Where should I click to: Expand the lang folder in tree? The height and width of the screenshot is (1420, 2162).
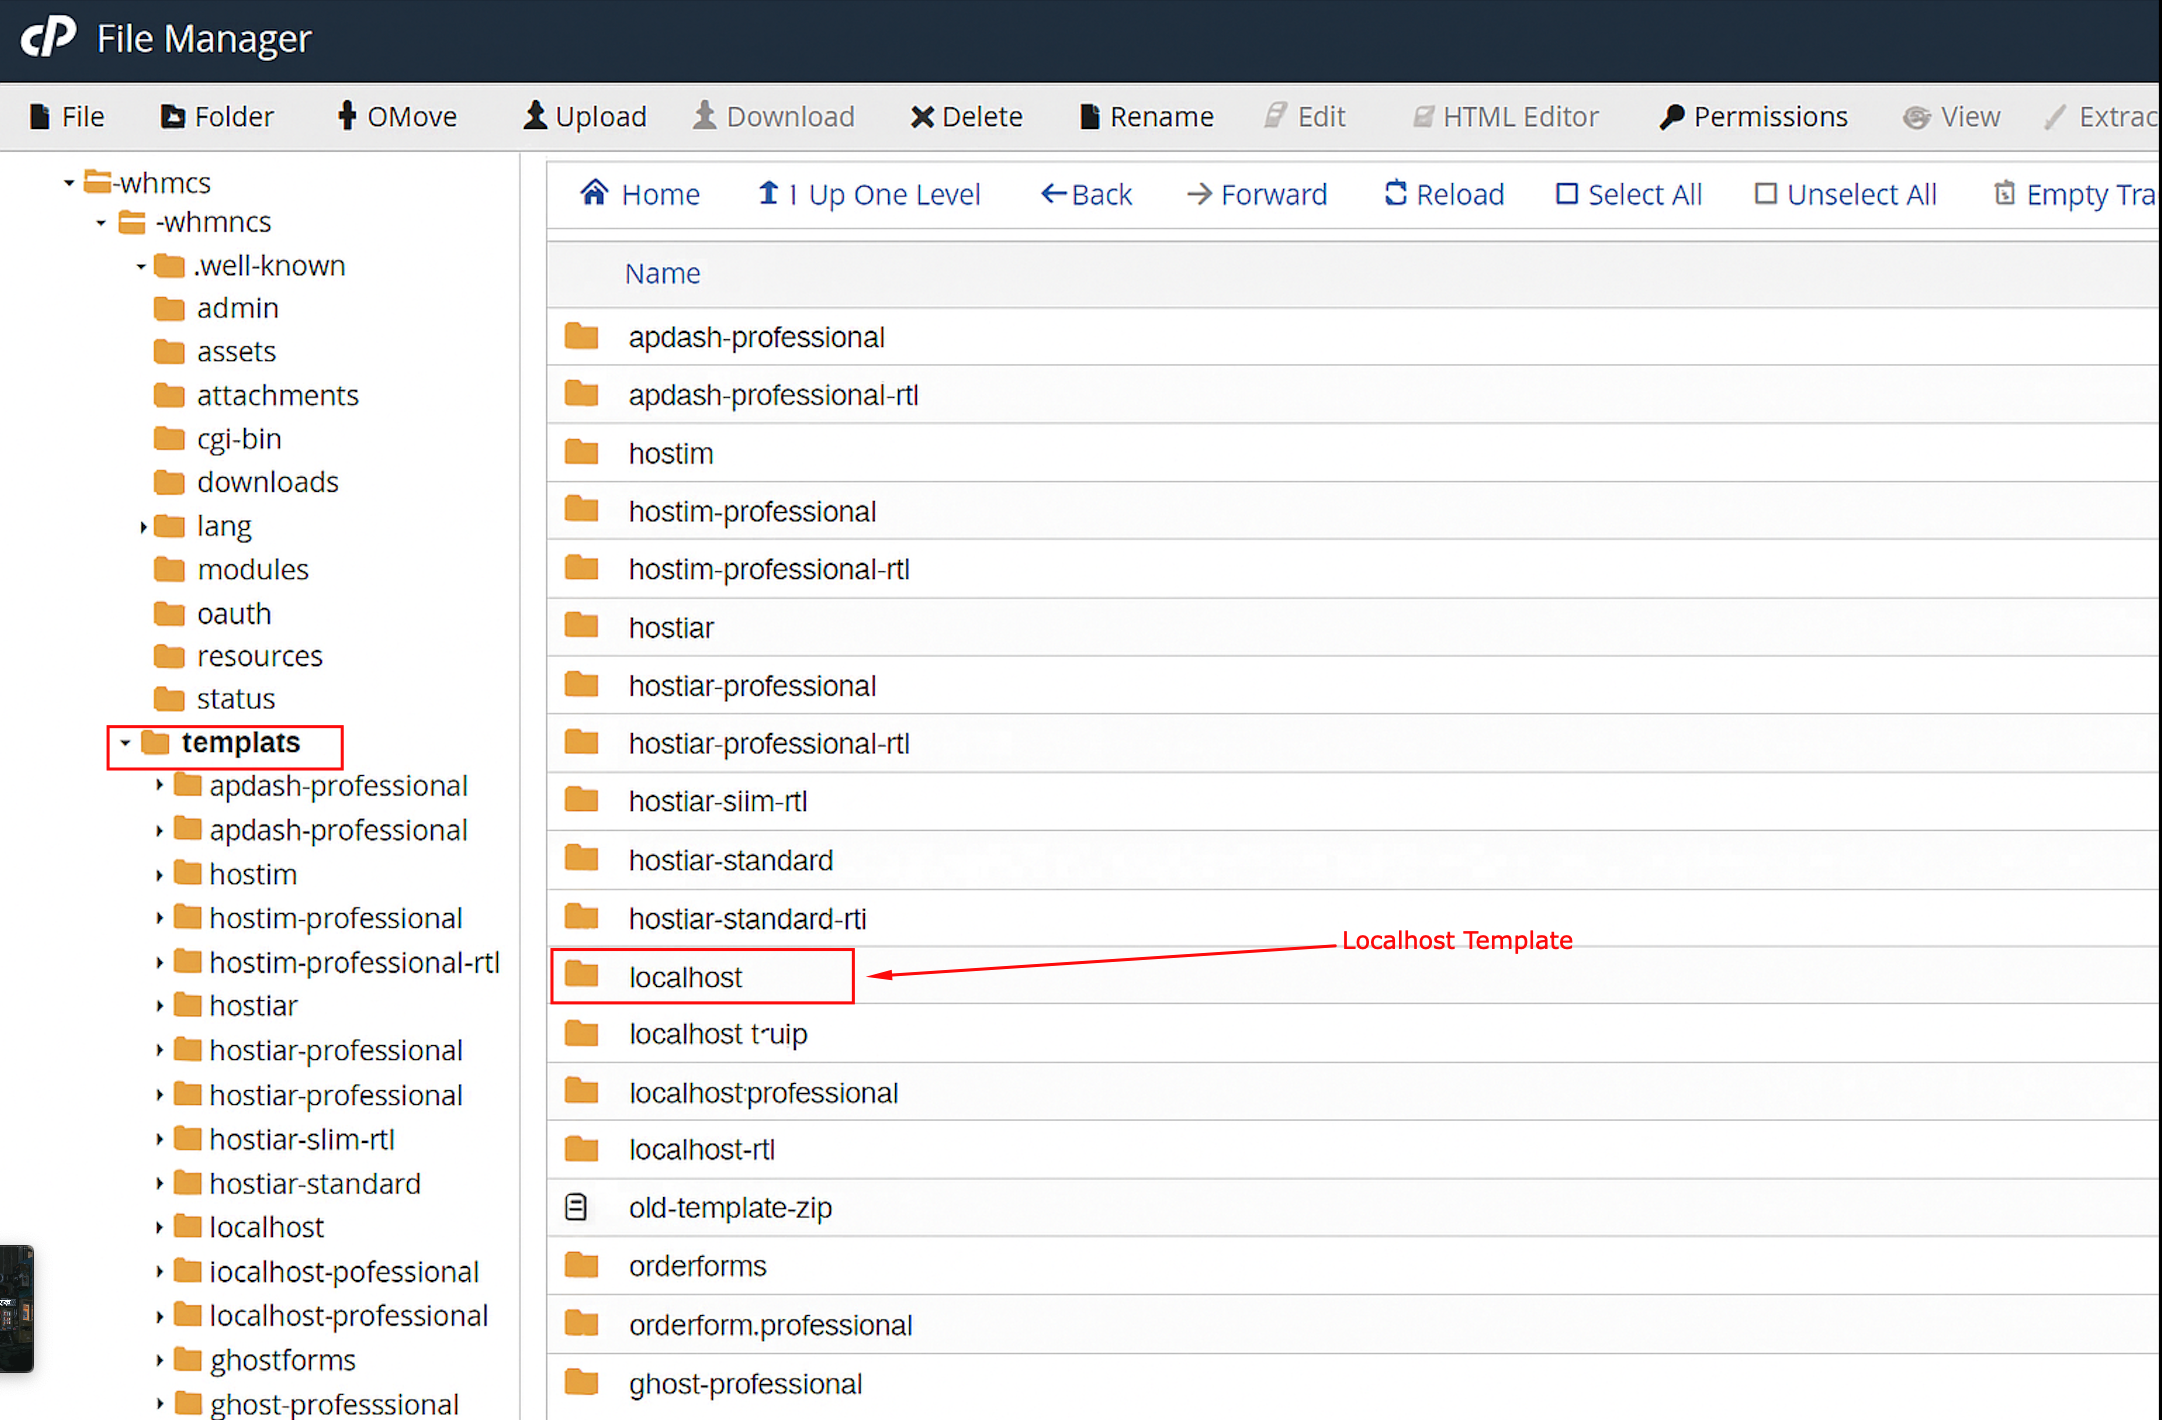coord(143,526)
